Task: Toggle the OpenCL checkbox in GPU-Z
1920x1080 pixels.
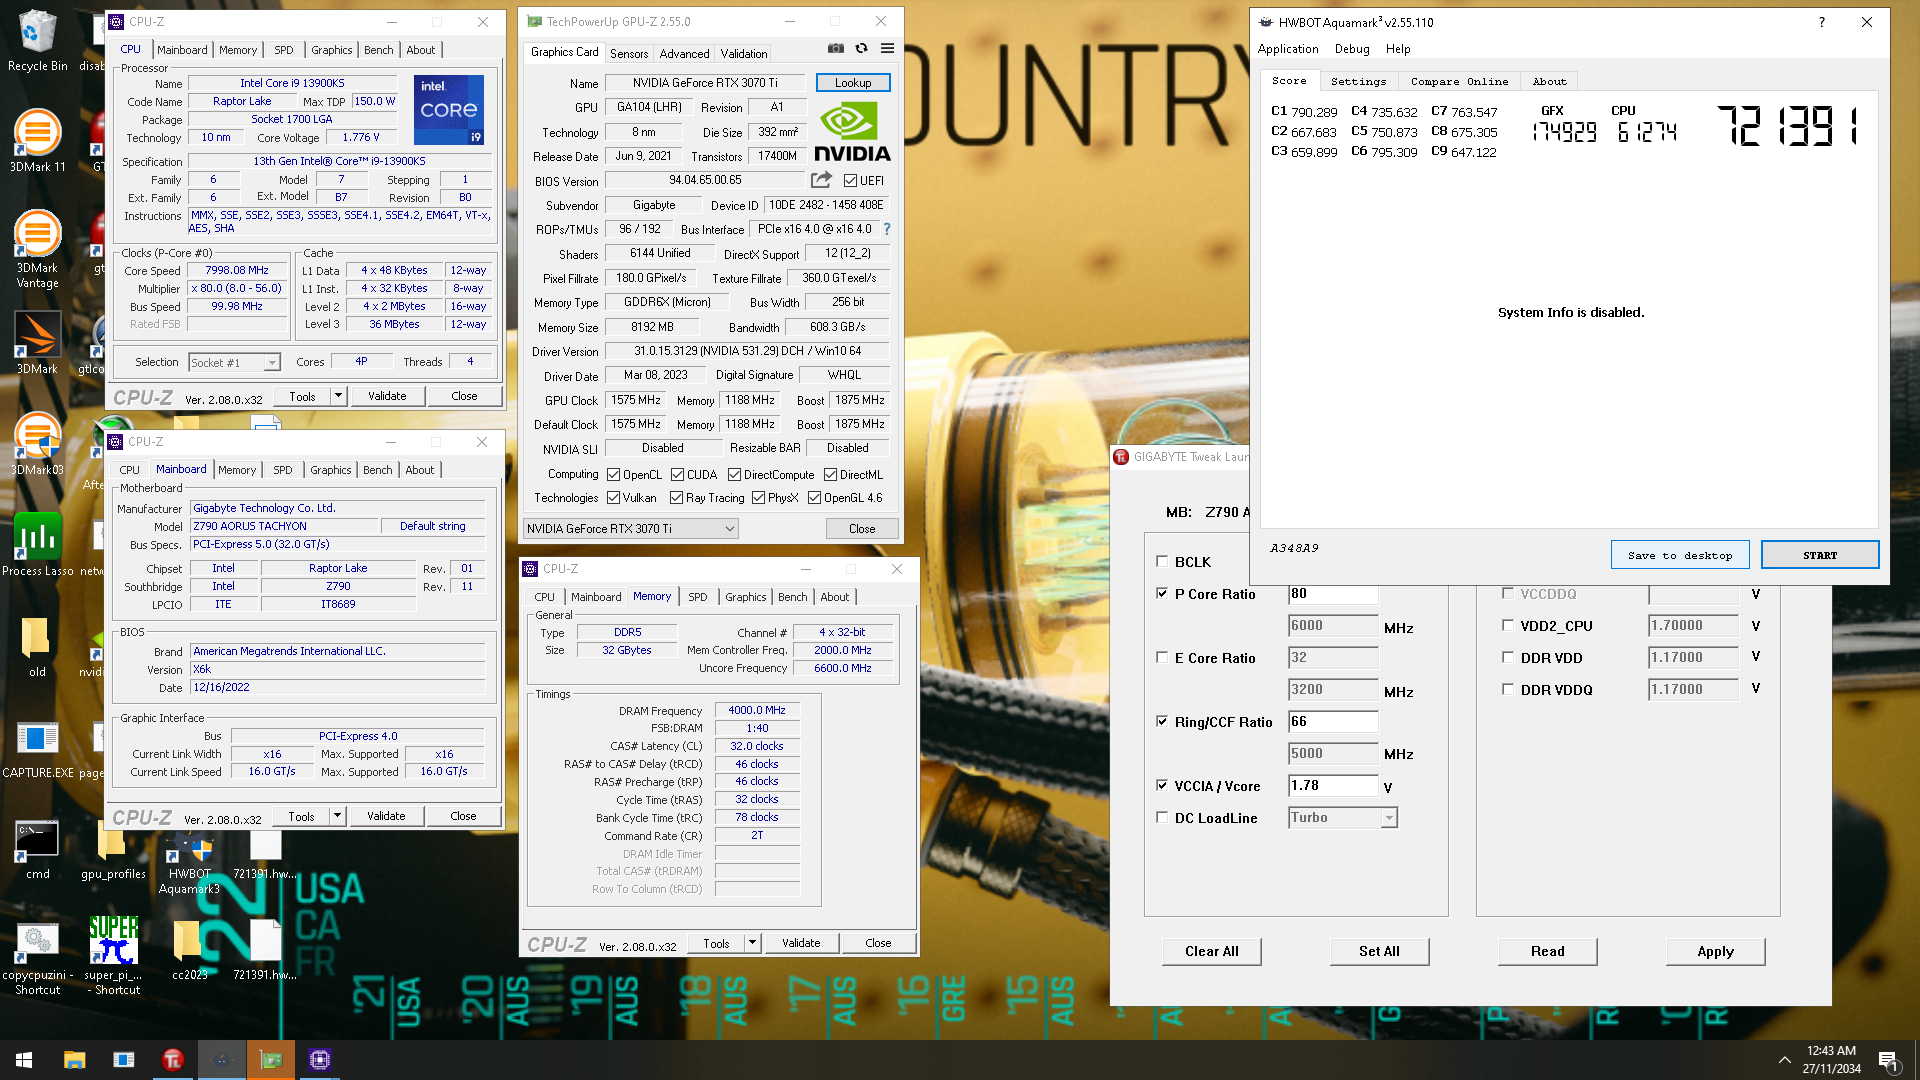Action: pyautogui.click(x=614, y=475)
